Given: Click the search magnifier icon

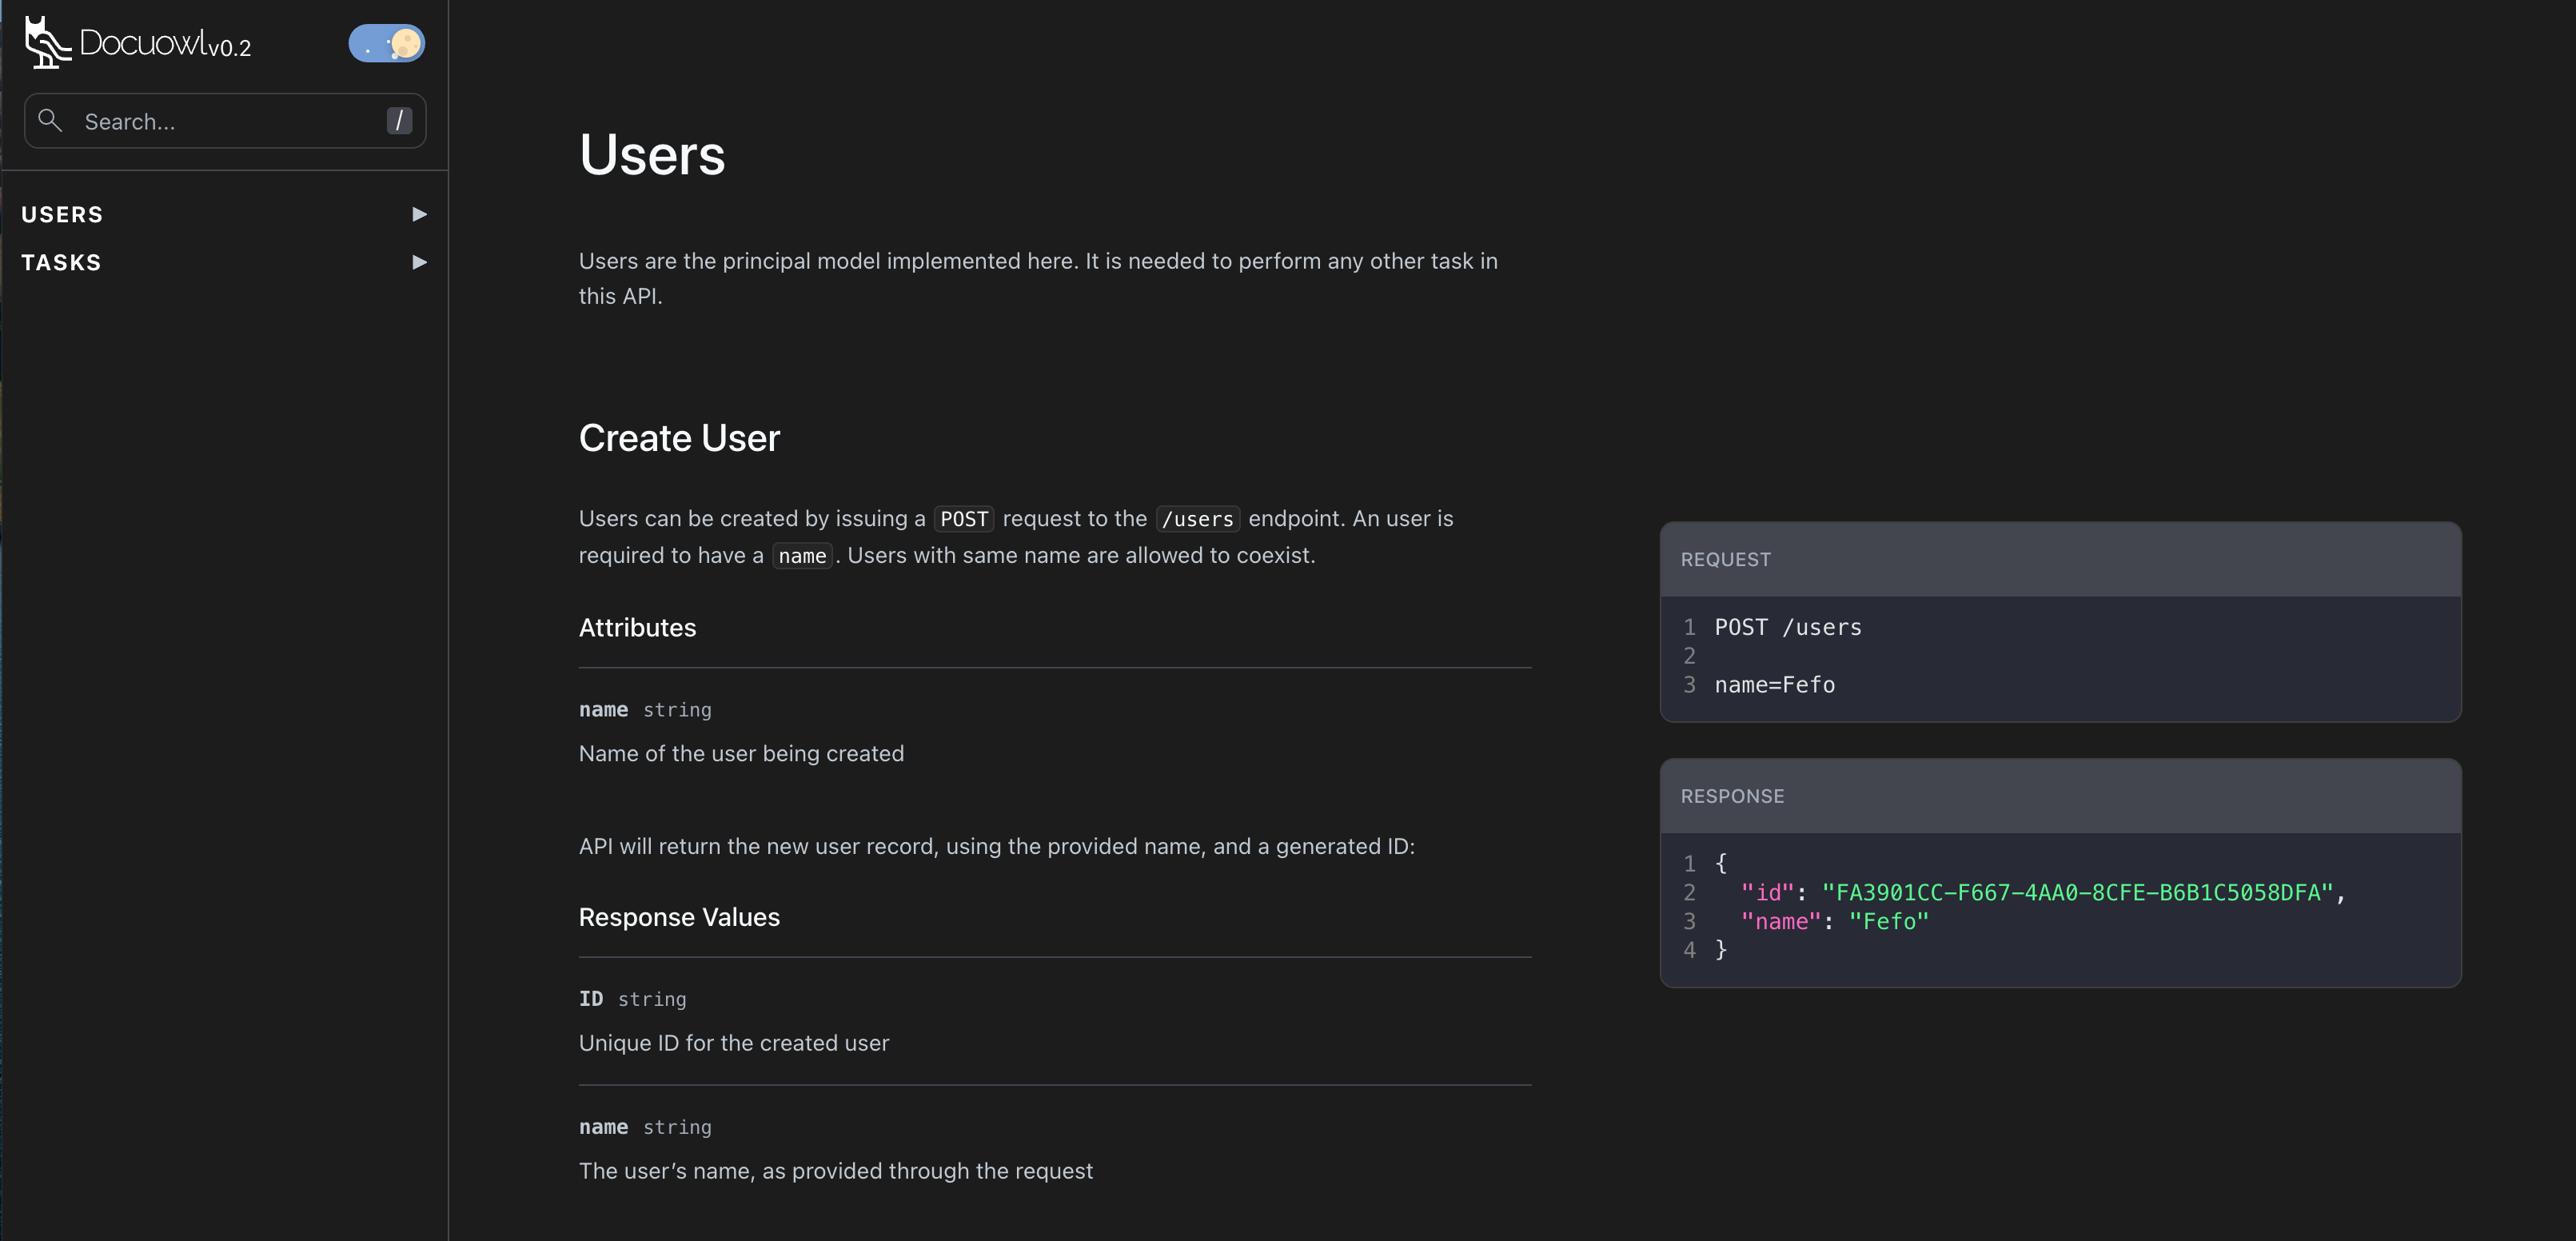Looking at the screenshot, I should click(50, 121).
